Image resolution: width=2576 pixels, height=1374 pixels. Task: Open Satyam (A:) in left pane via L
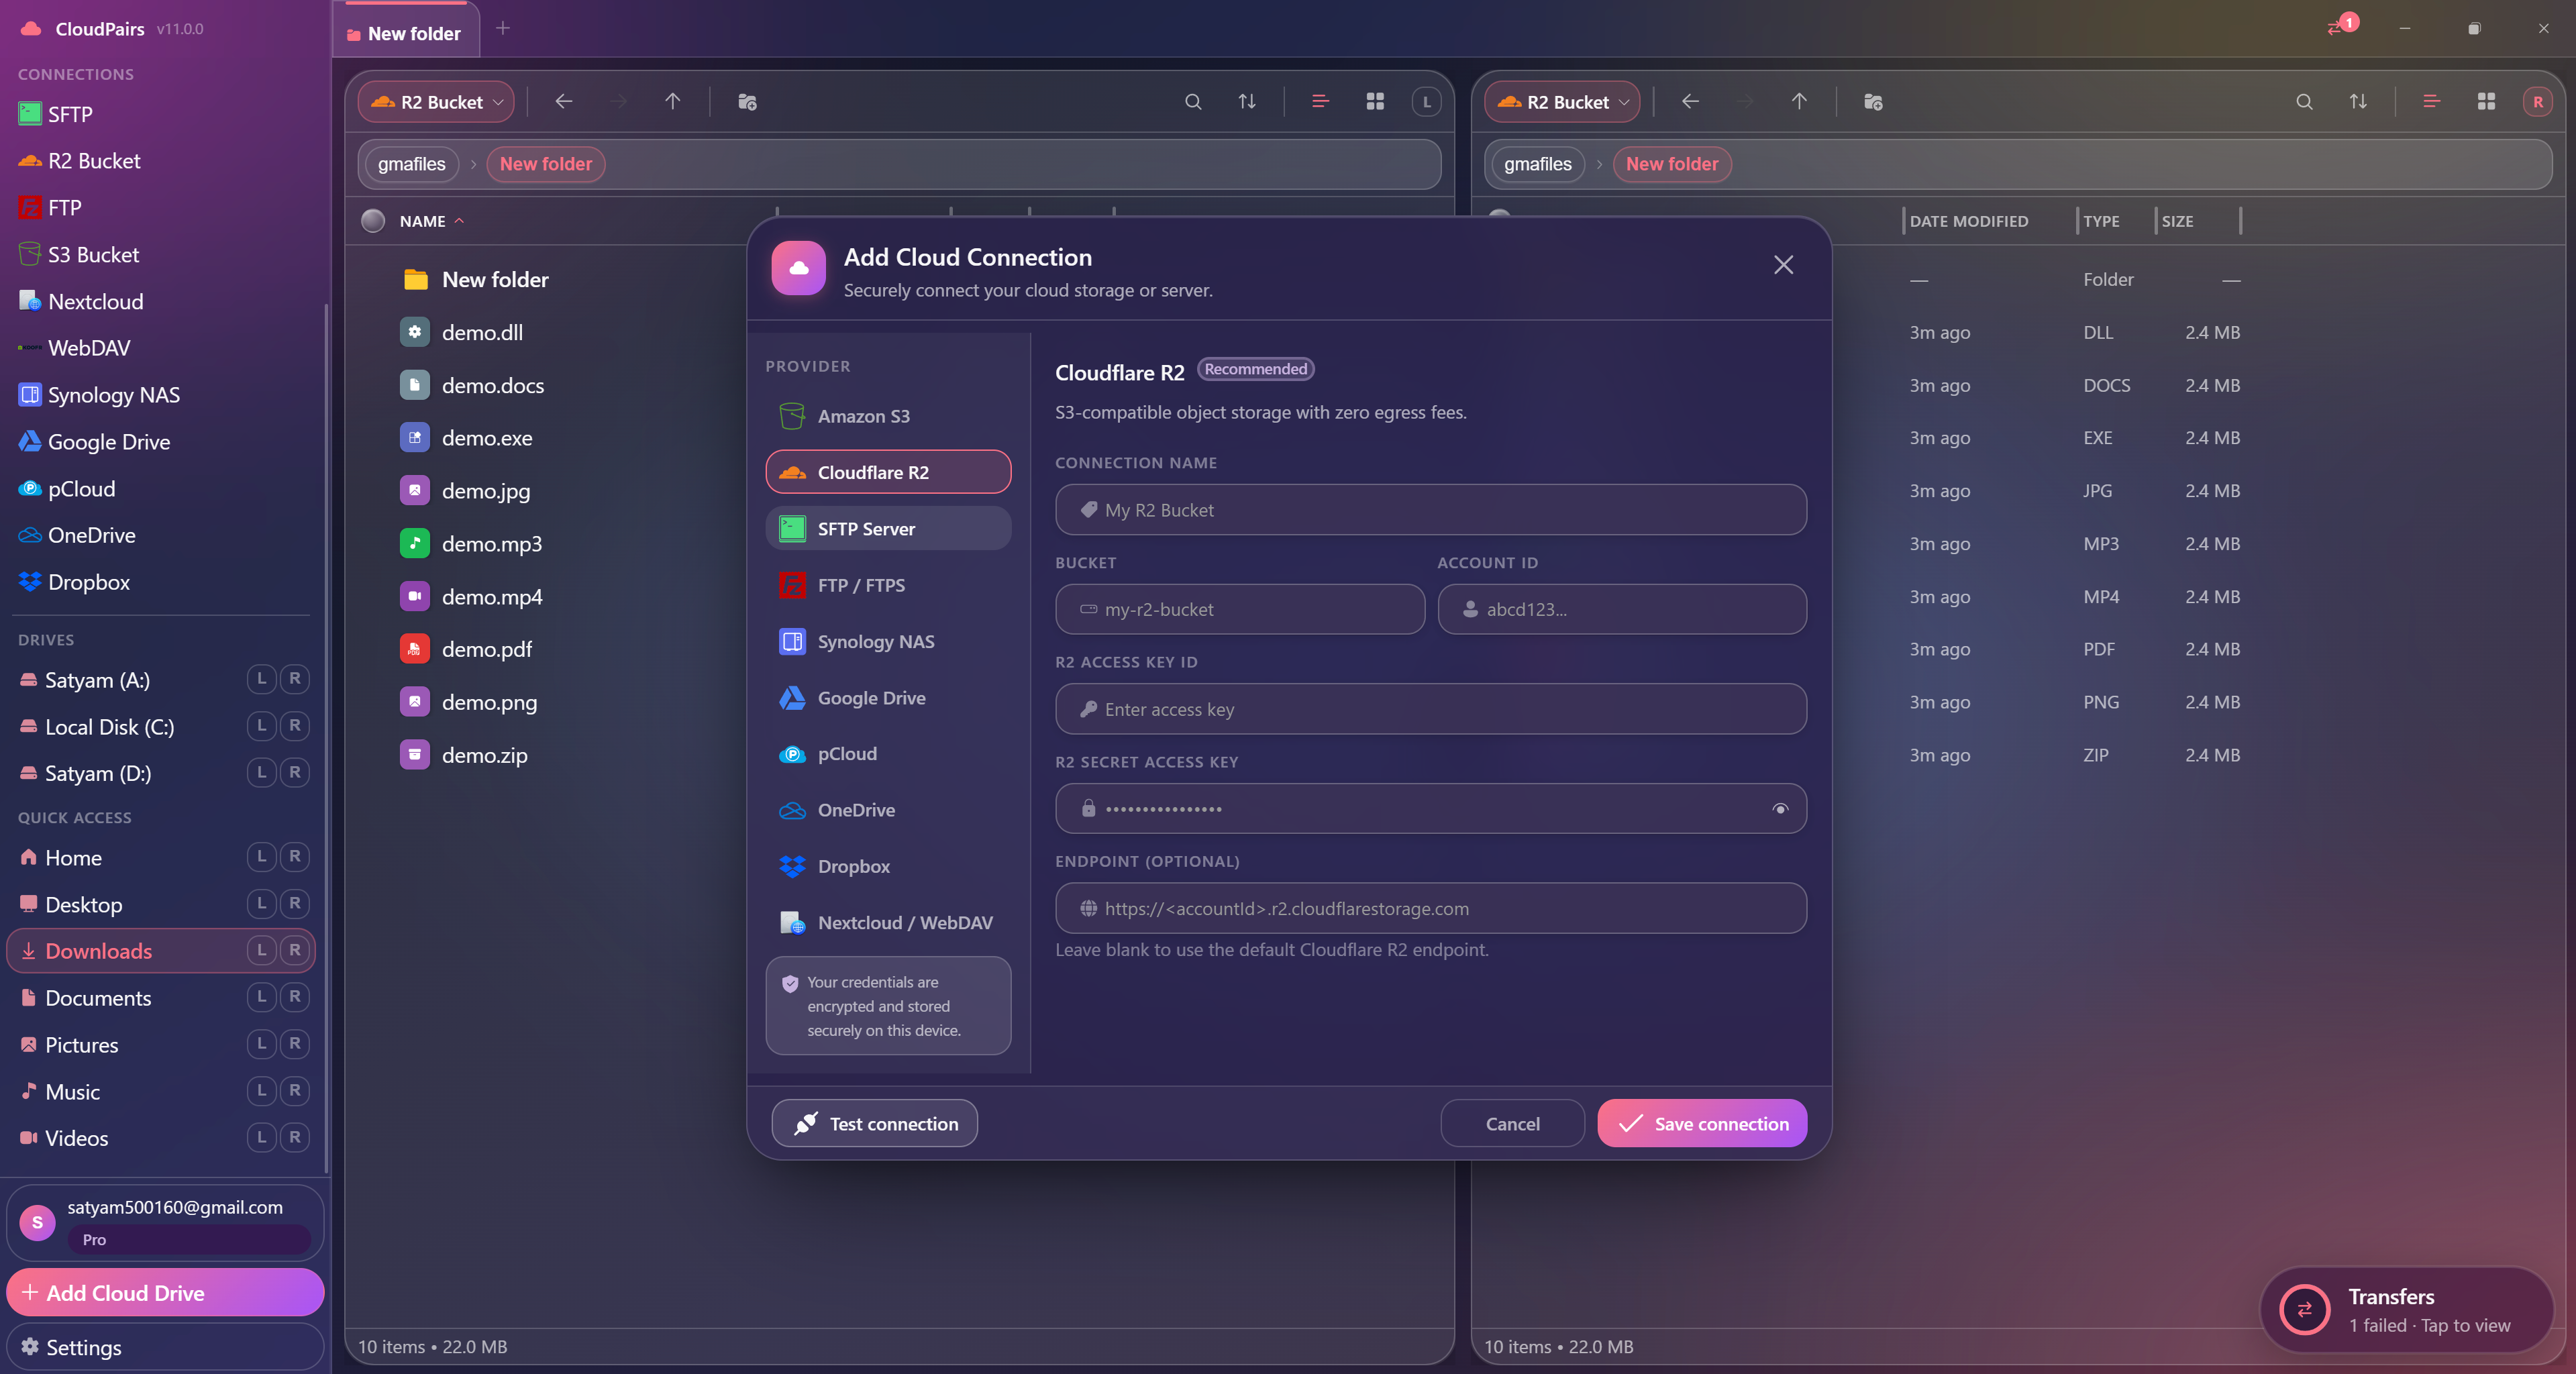(x=262, y=679)
